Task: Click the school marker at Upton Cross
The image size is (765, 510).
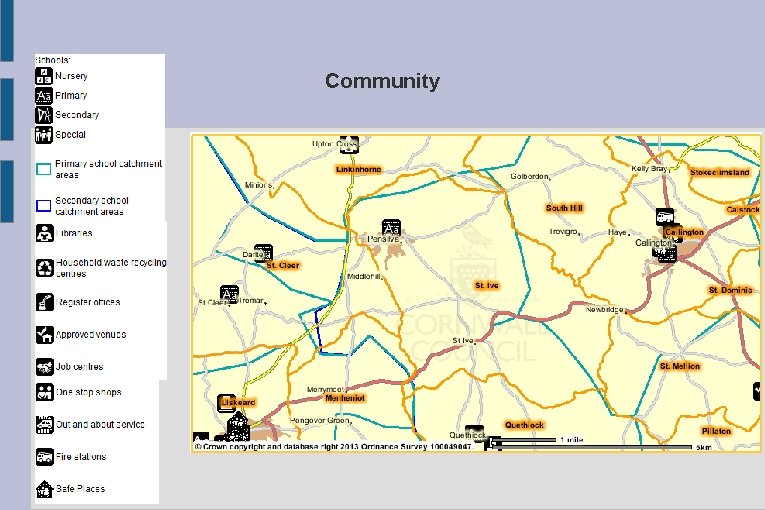Action: pyautogui.click(x=349, y=144)
